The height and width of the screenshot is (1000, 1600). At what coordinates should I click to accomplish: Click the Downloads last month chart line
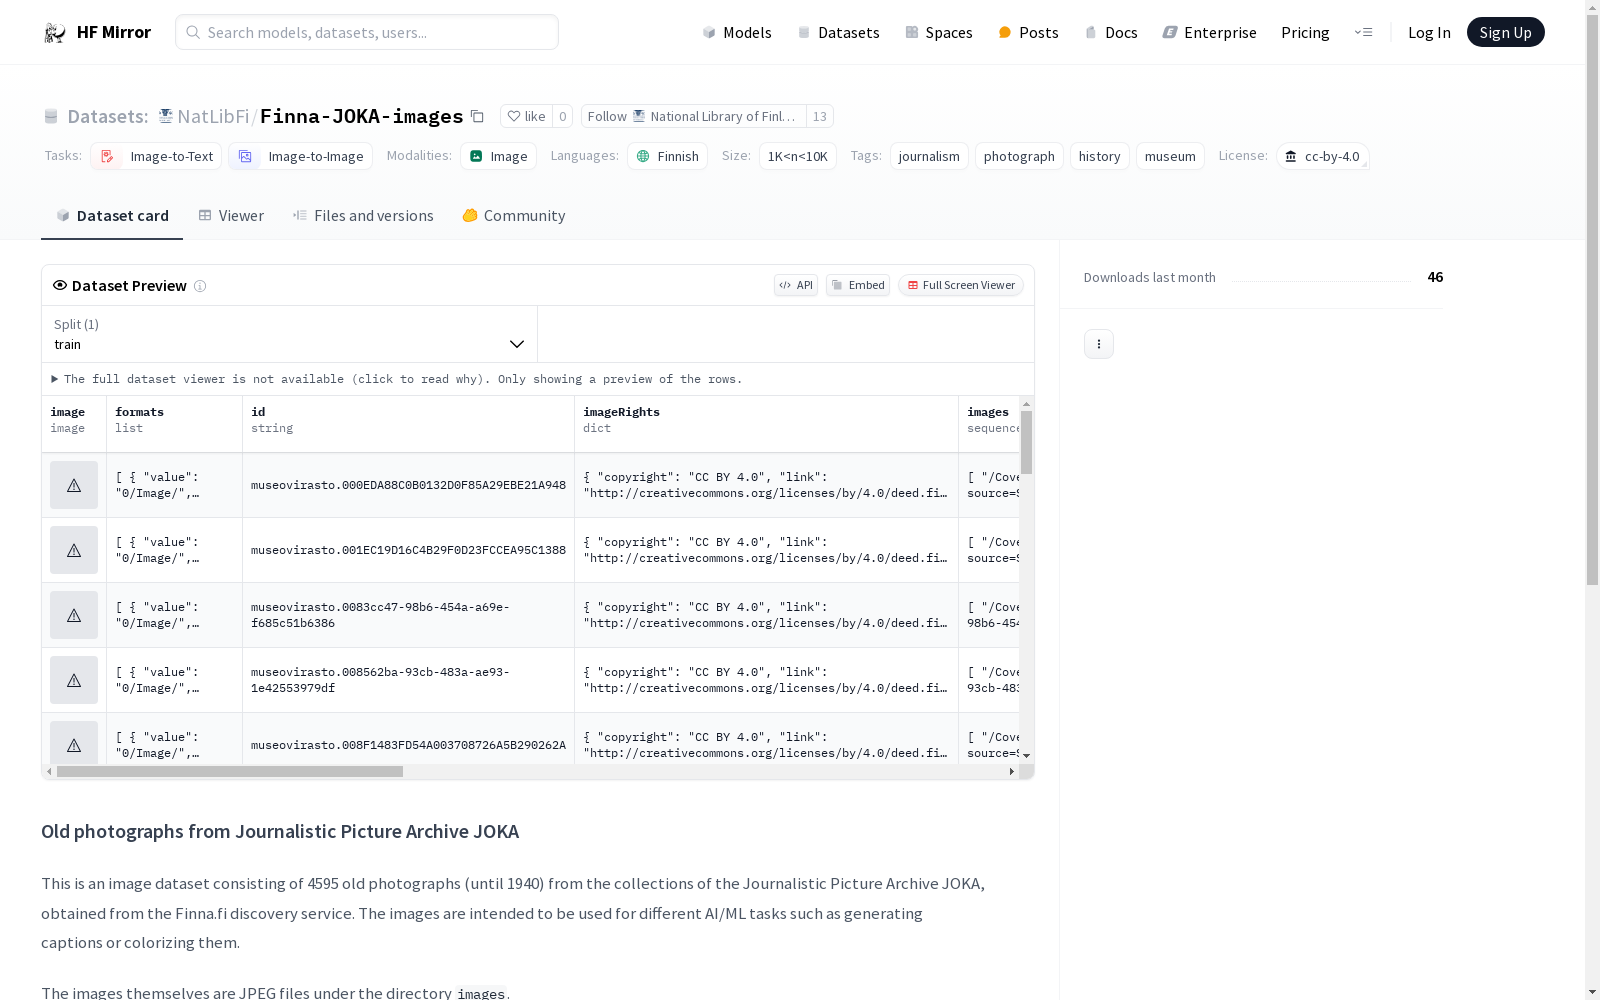point(1321,279)
